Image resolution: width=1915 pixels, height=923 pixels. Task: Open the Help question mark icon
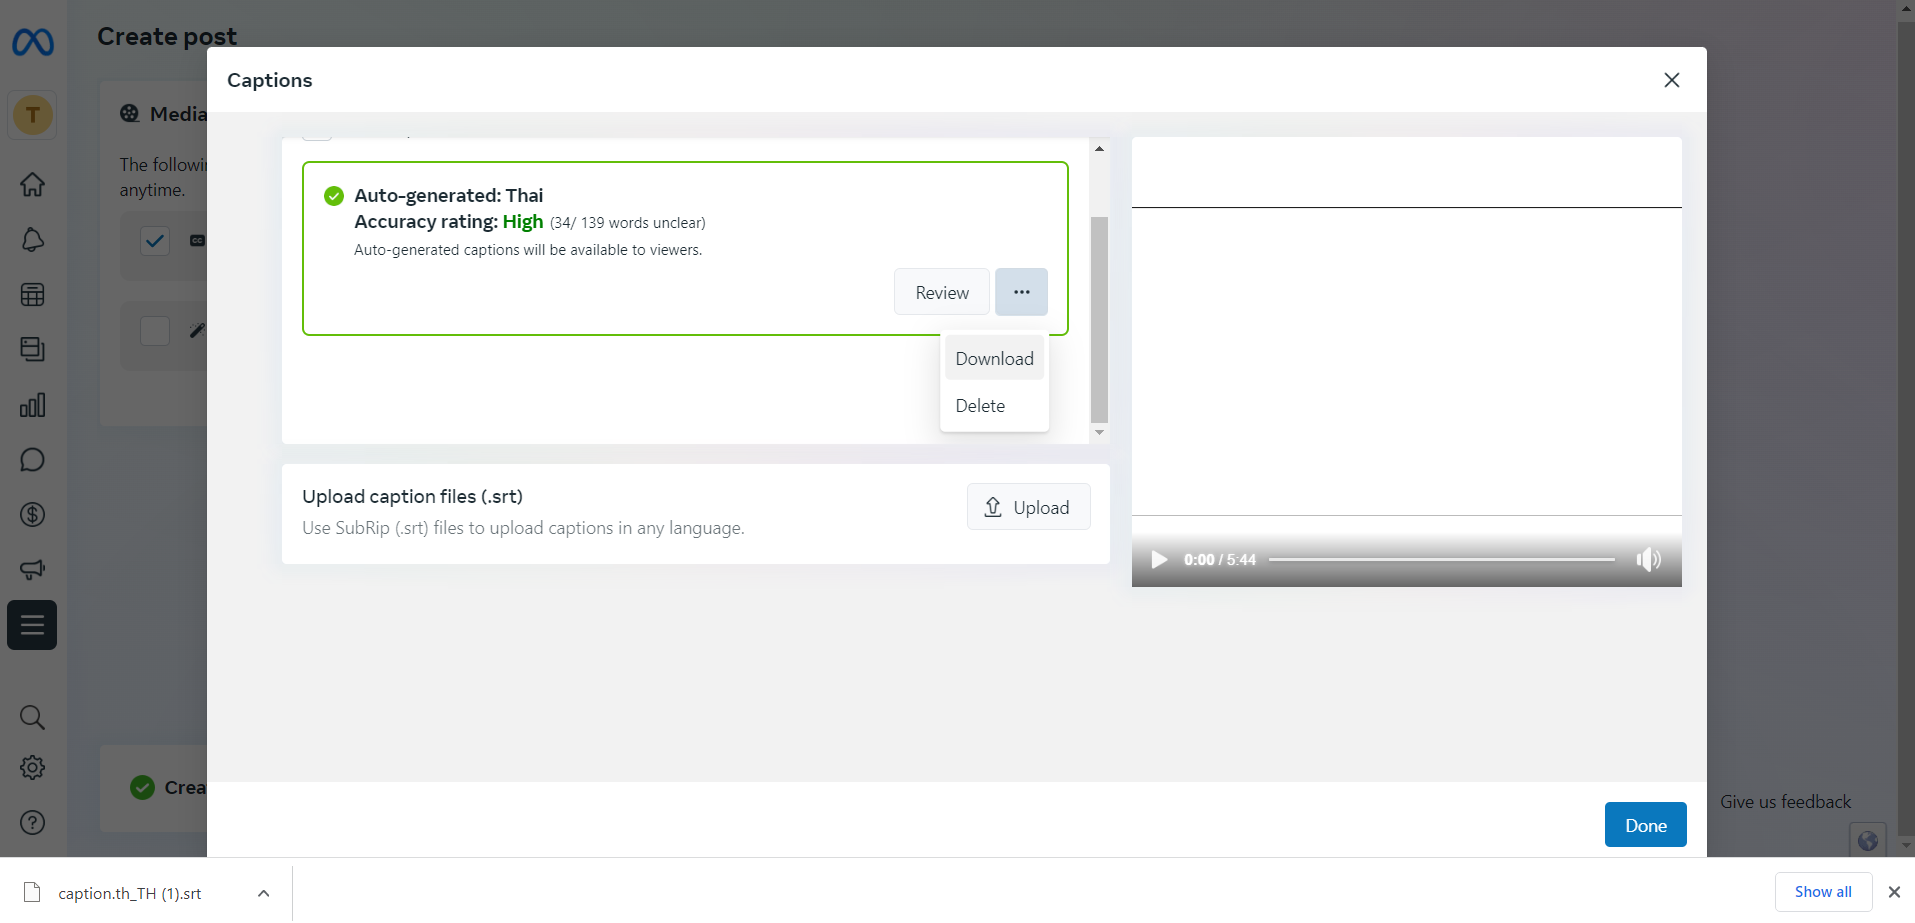click(x=33, y=823)
